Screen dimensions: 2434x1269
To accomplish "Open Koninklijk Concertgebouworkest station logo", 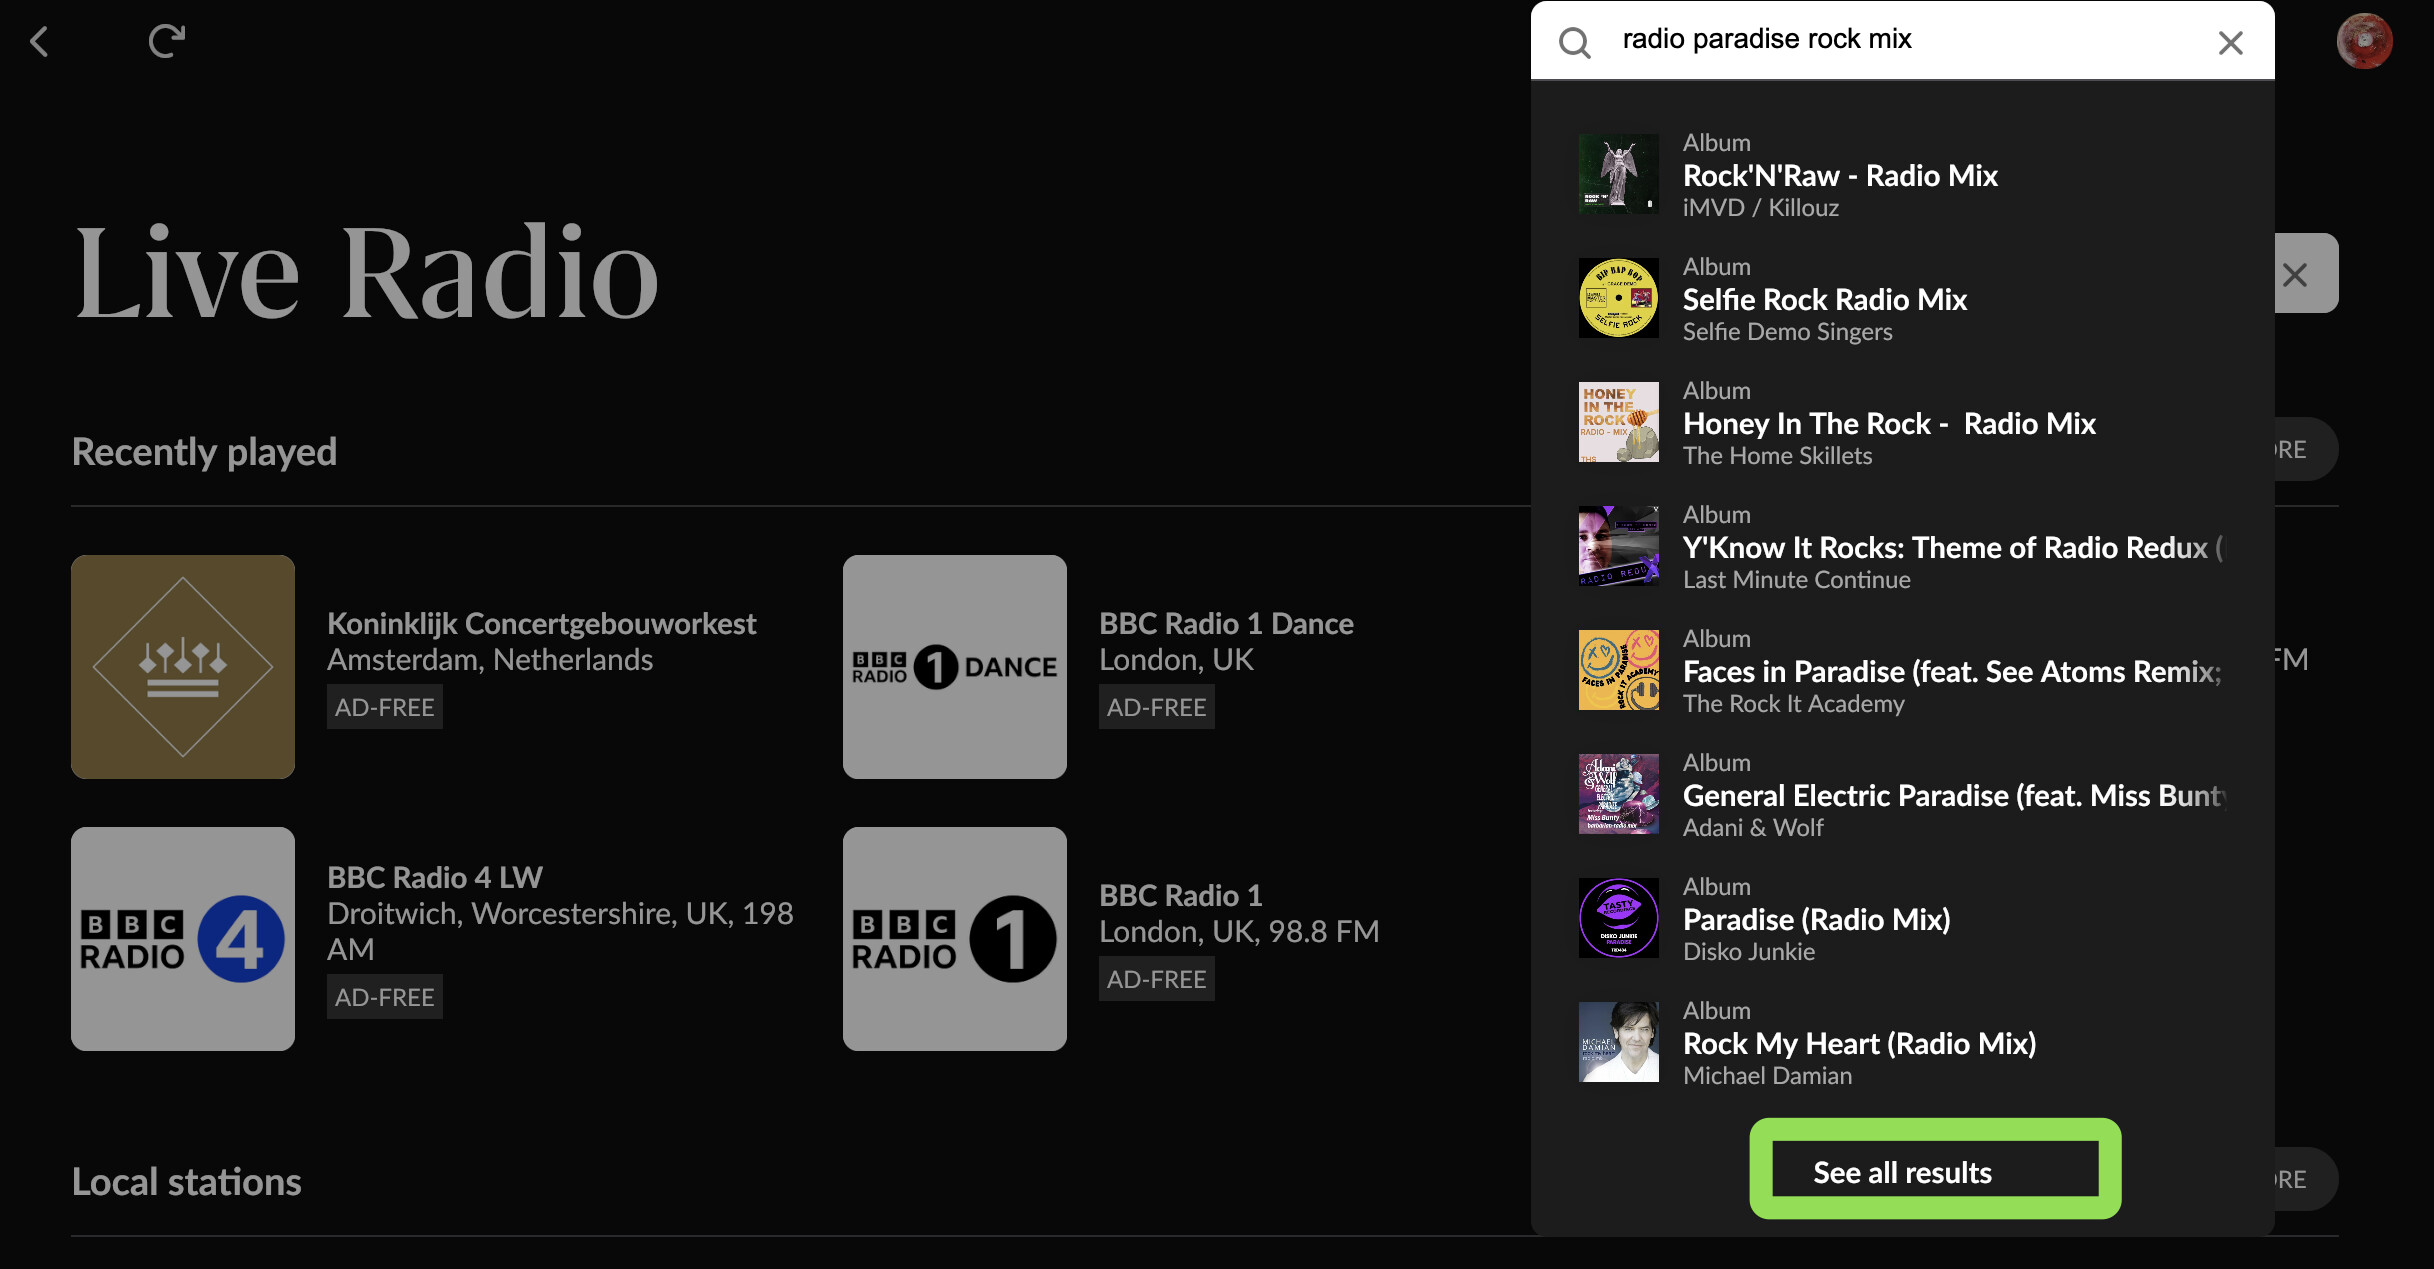I will click(x=183, y=667).
